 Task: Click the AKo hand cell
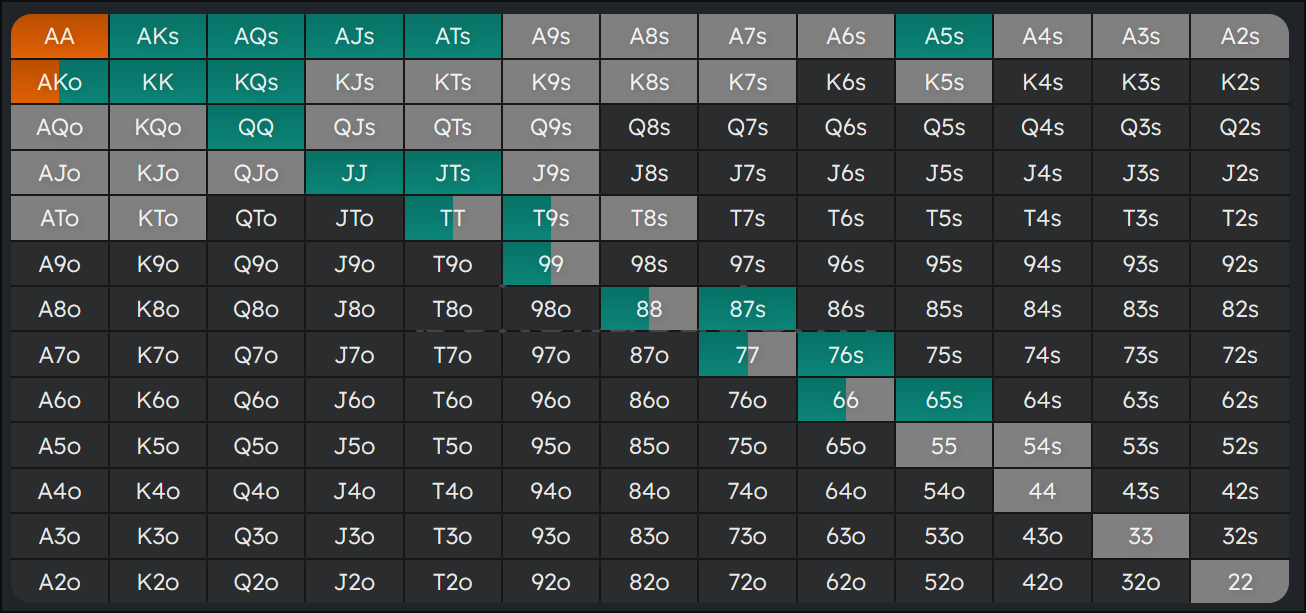[x=59, y=82]
